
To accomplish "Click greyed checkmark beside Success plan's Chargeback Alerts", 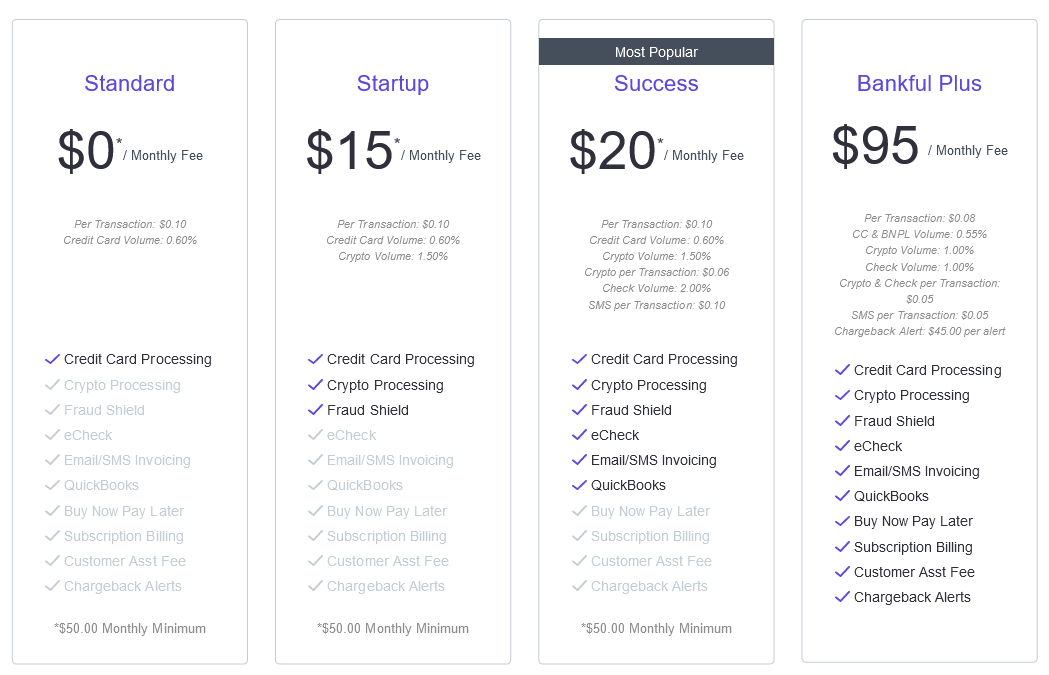I will 579,586.
